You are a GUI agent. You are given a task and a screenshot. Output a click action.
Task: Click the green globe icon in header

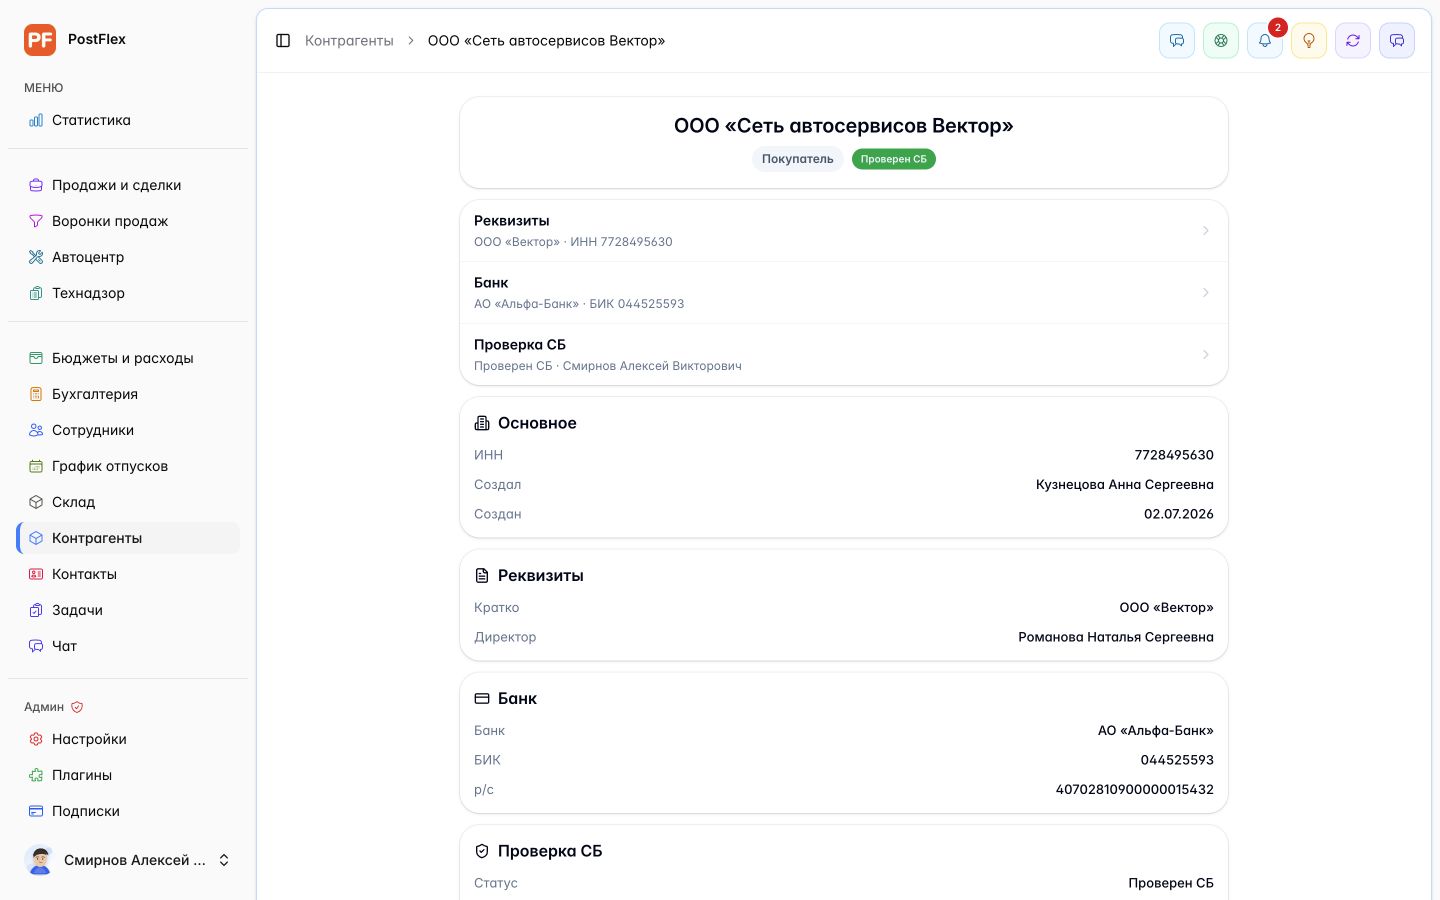point(1221,41)
